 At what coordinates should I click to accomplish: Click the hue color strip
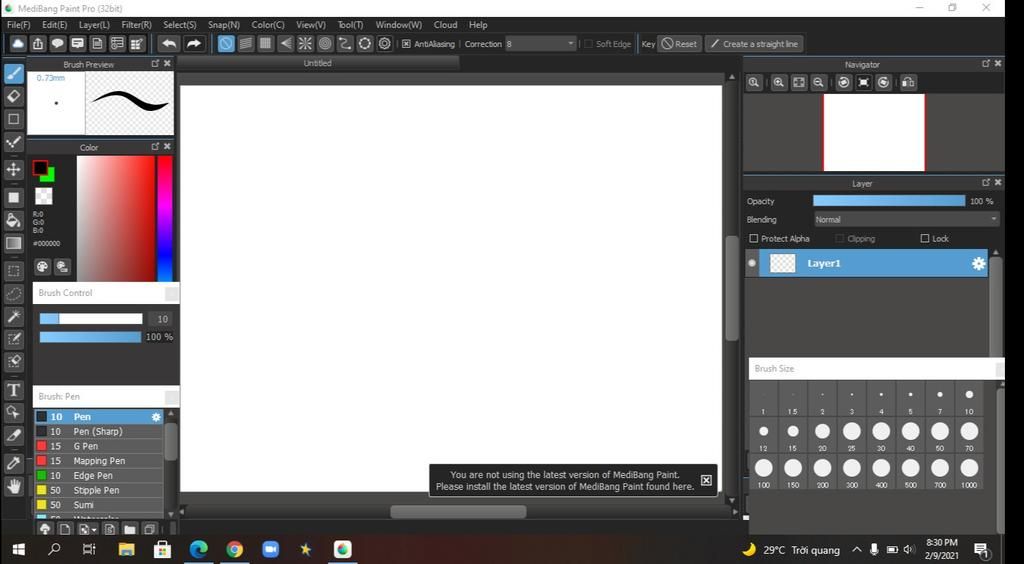coord(165,219)
